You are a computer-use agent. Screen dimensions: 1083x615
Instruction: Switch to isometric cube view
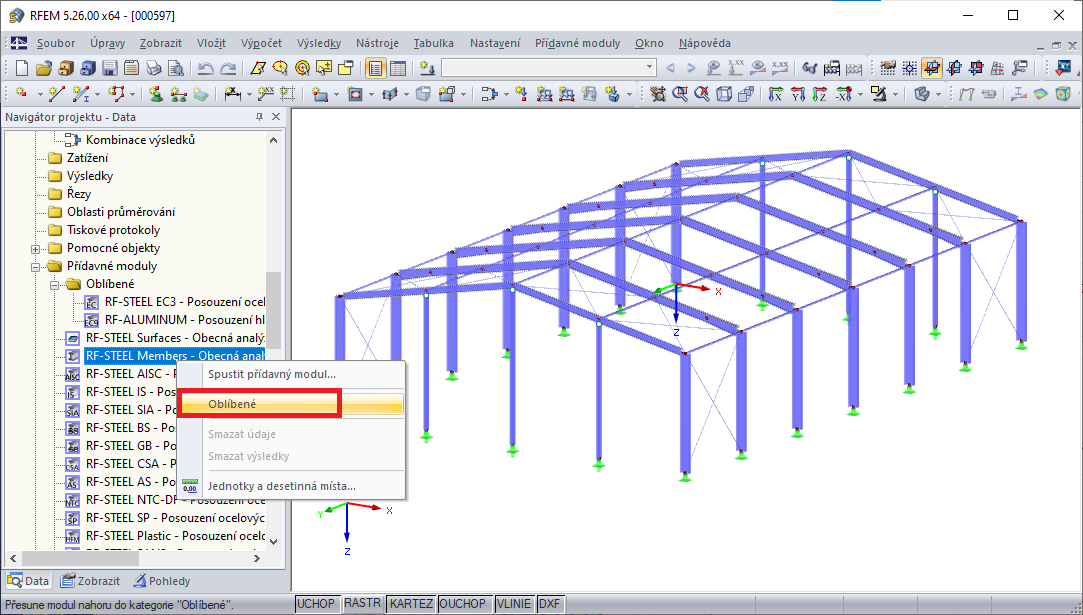coord(724,93)
